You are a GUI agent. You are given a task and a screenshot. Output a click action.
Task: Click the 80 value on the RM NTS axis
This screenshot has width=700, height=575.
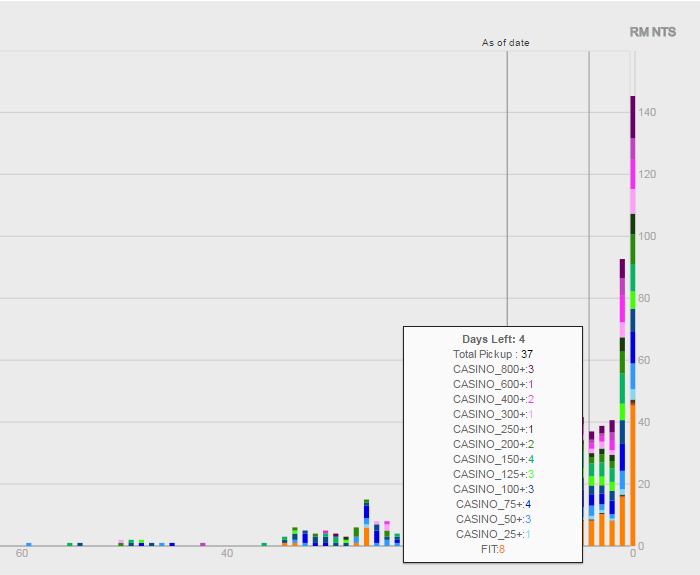point(644,299)
